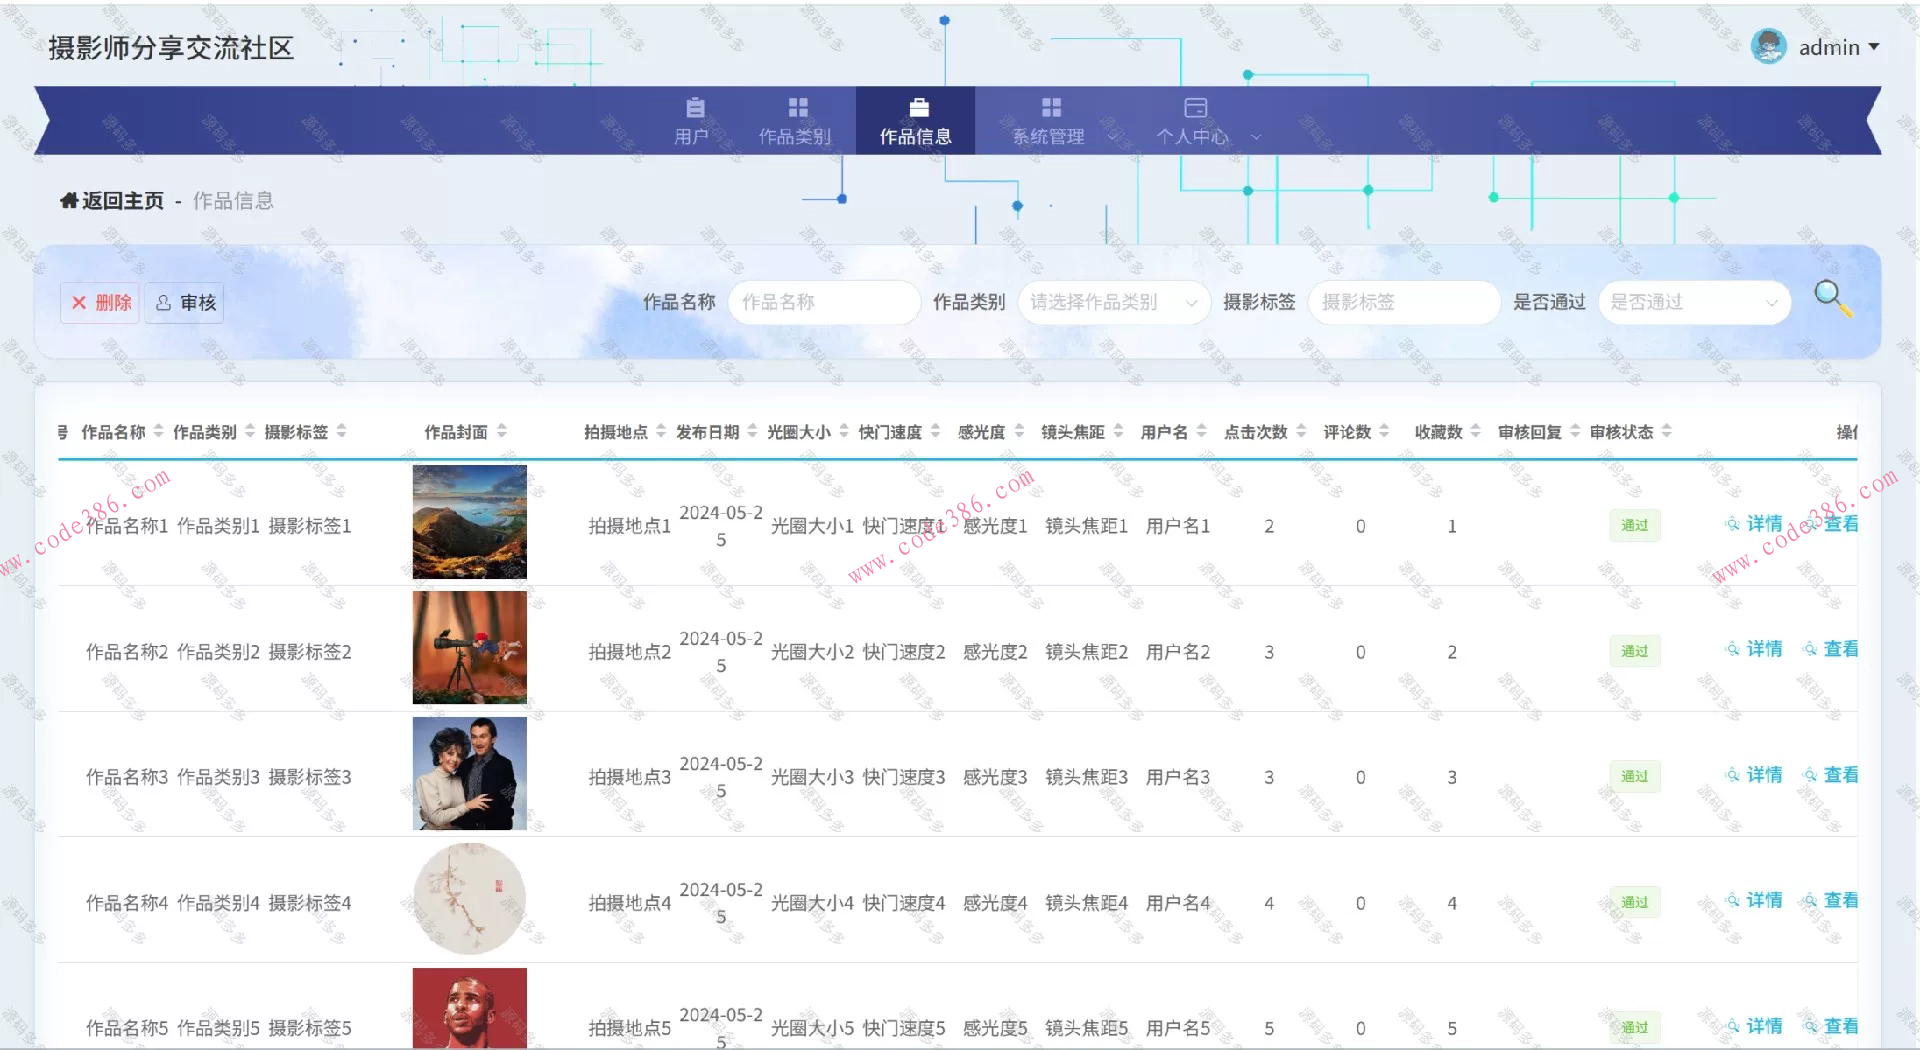1920x1050 pixels.
Task: Switch to the 作品信息 tab
Action: 915,121
